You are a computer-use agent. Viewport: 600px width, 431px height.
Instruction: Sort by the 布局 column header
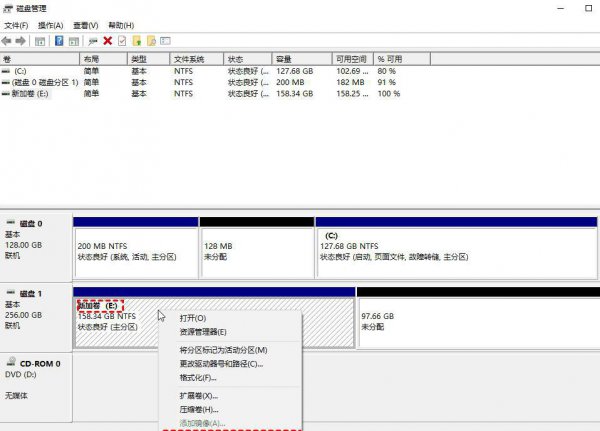pos(103,59)
